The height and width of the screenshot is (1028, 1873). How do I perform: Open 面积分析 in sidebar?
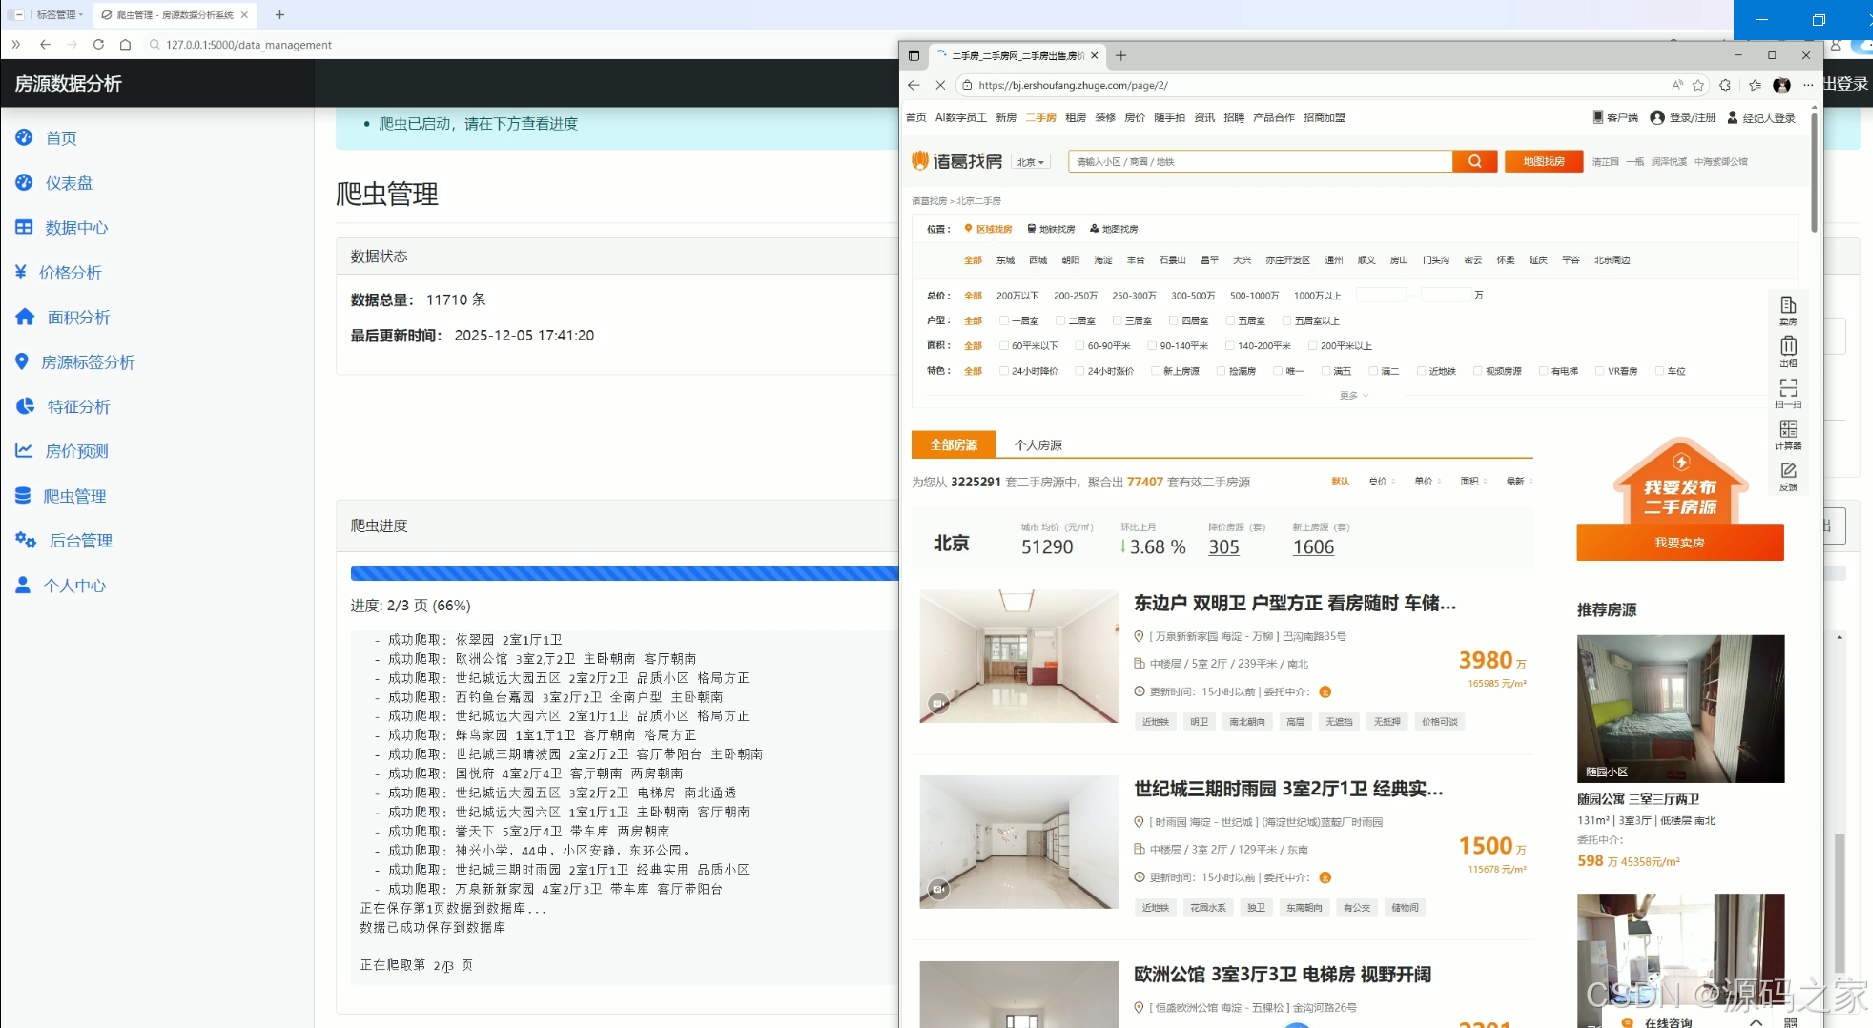click(x=62, y=317)
